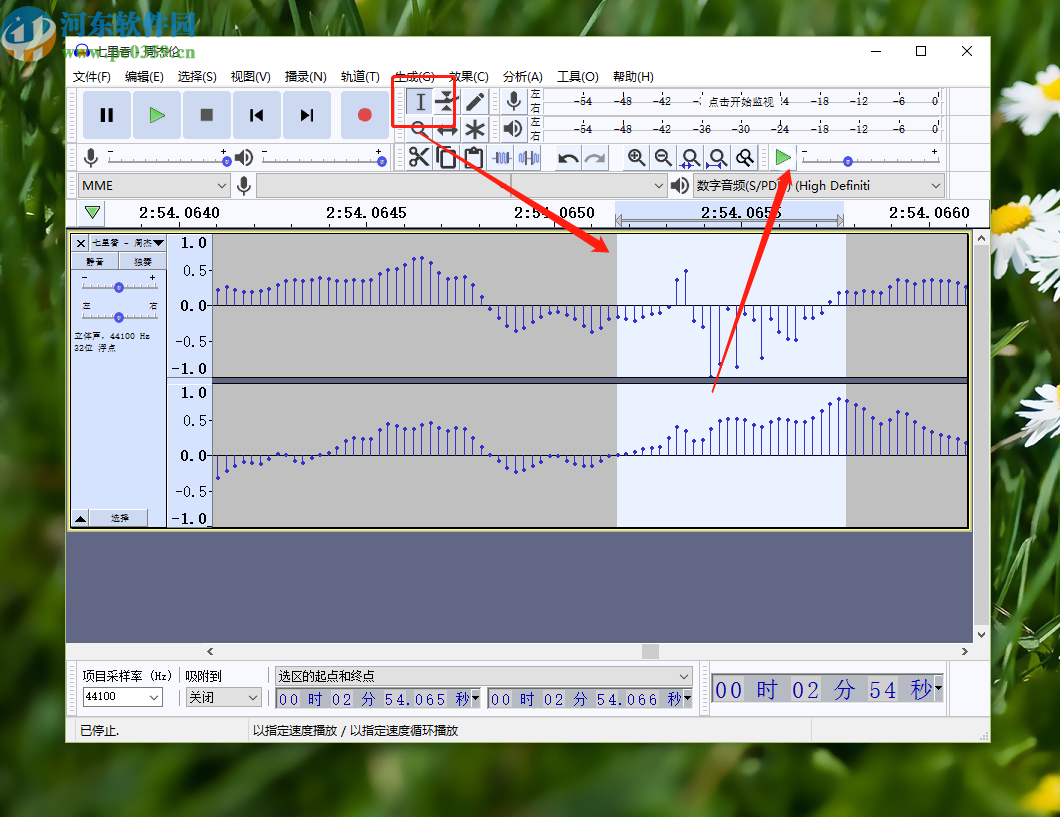Solo the track using 独奏 button
Screen dimensions: 1060x817
(x=143, y=262)
